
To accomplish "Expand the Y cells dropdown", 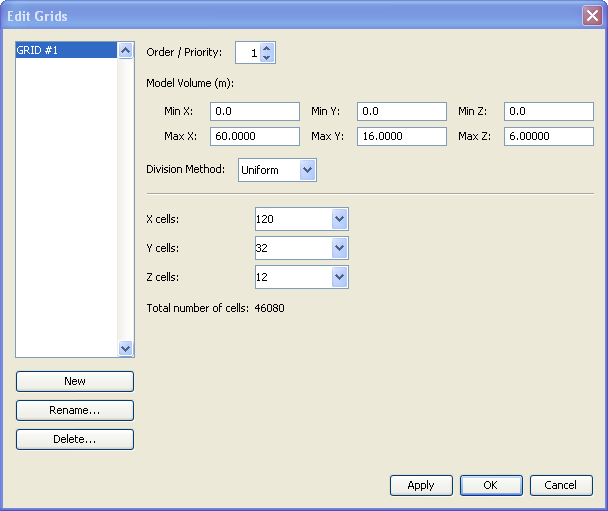I will point(339,248).
